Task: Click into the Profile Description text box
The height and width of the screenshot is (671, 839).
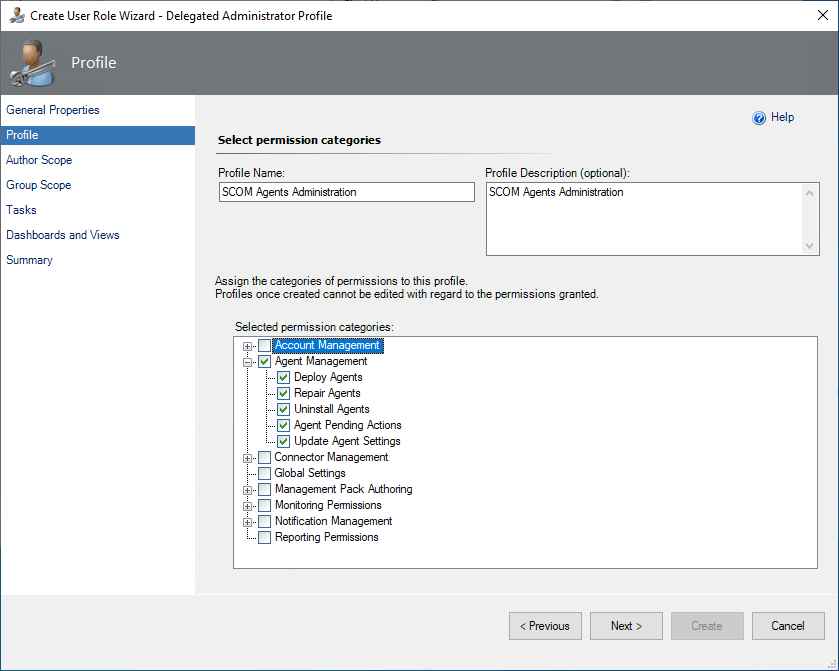Action: 644,219
